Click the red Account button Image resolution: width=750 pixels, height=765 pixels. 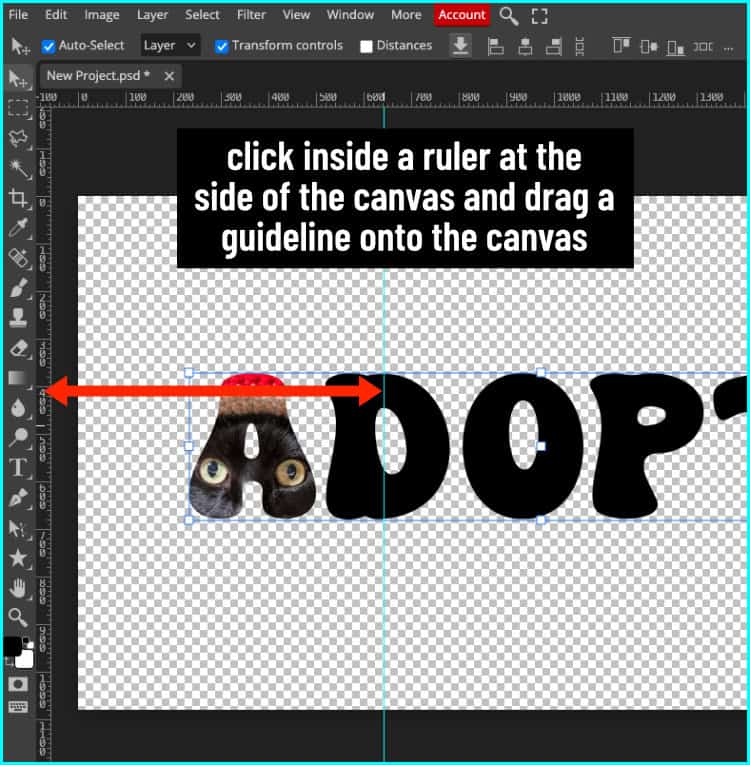(462, 15)
